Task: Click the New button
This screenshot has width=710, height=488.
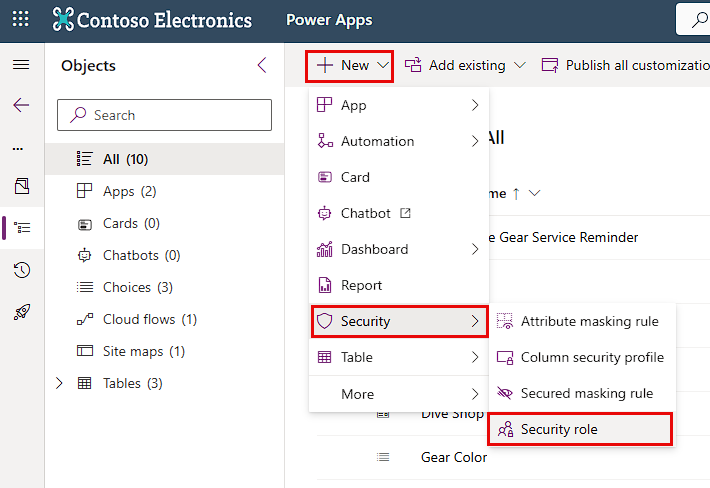Action: tap(349, 65)
